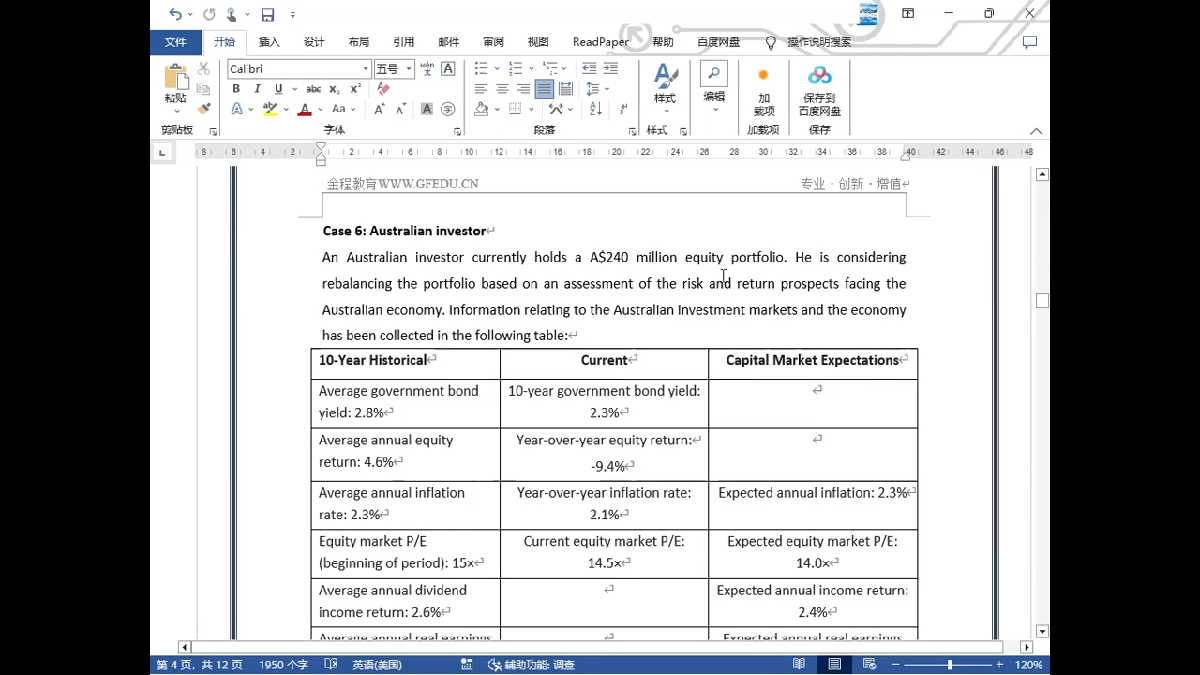Screen dimensions: 1200x675
Task: Click the 加载项 add-ins button
Action: click(x=763, y=90)
